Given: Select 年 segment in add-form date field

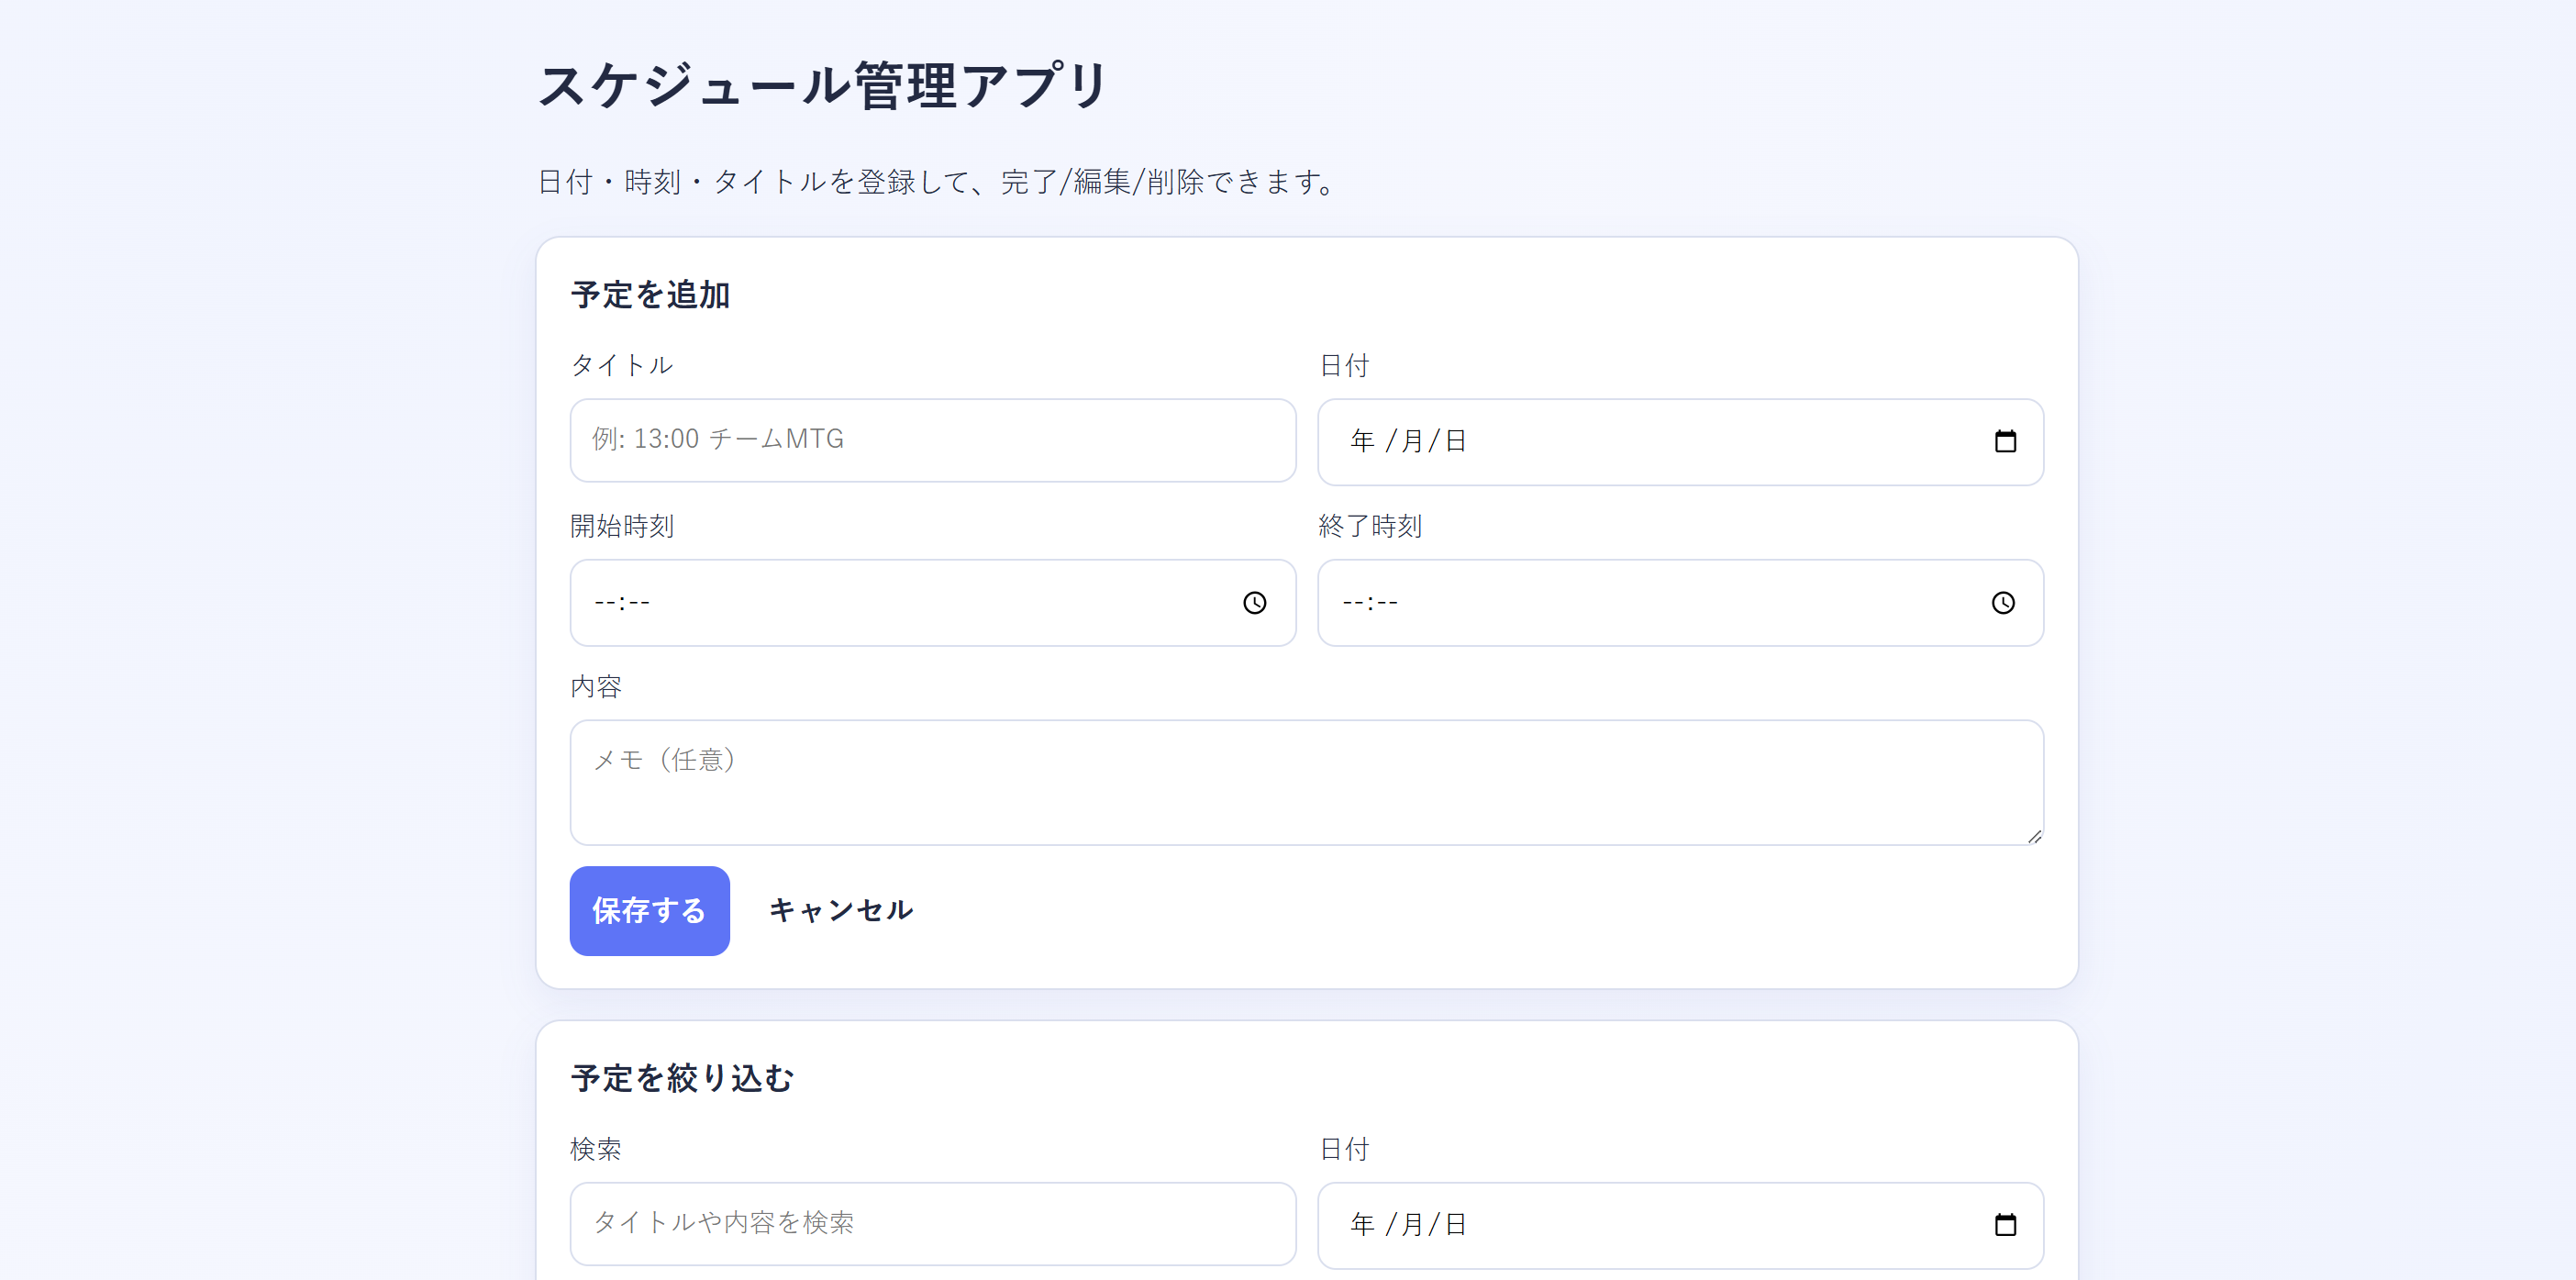Looking at the screenshot, I should pyautogui.click(x=1362, y=441).
